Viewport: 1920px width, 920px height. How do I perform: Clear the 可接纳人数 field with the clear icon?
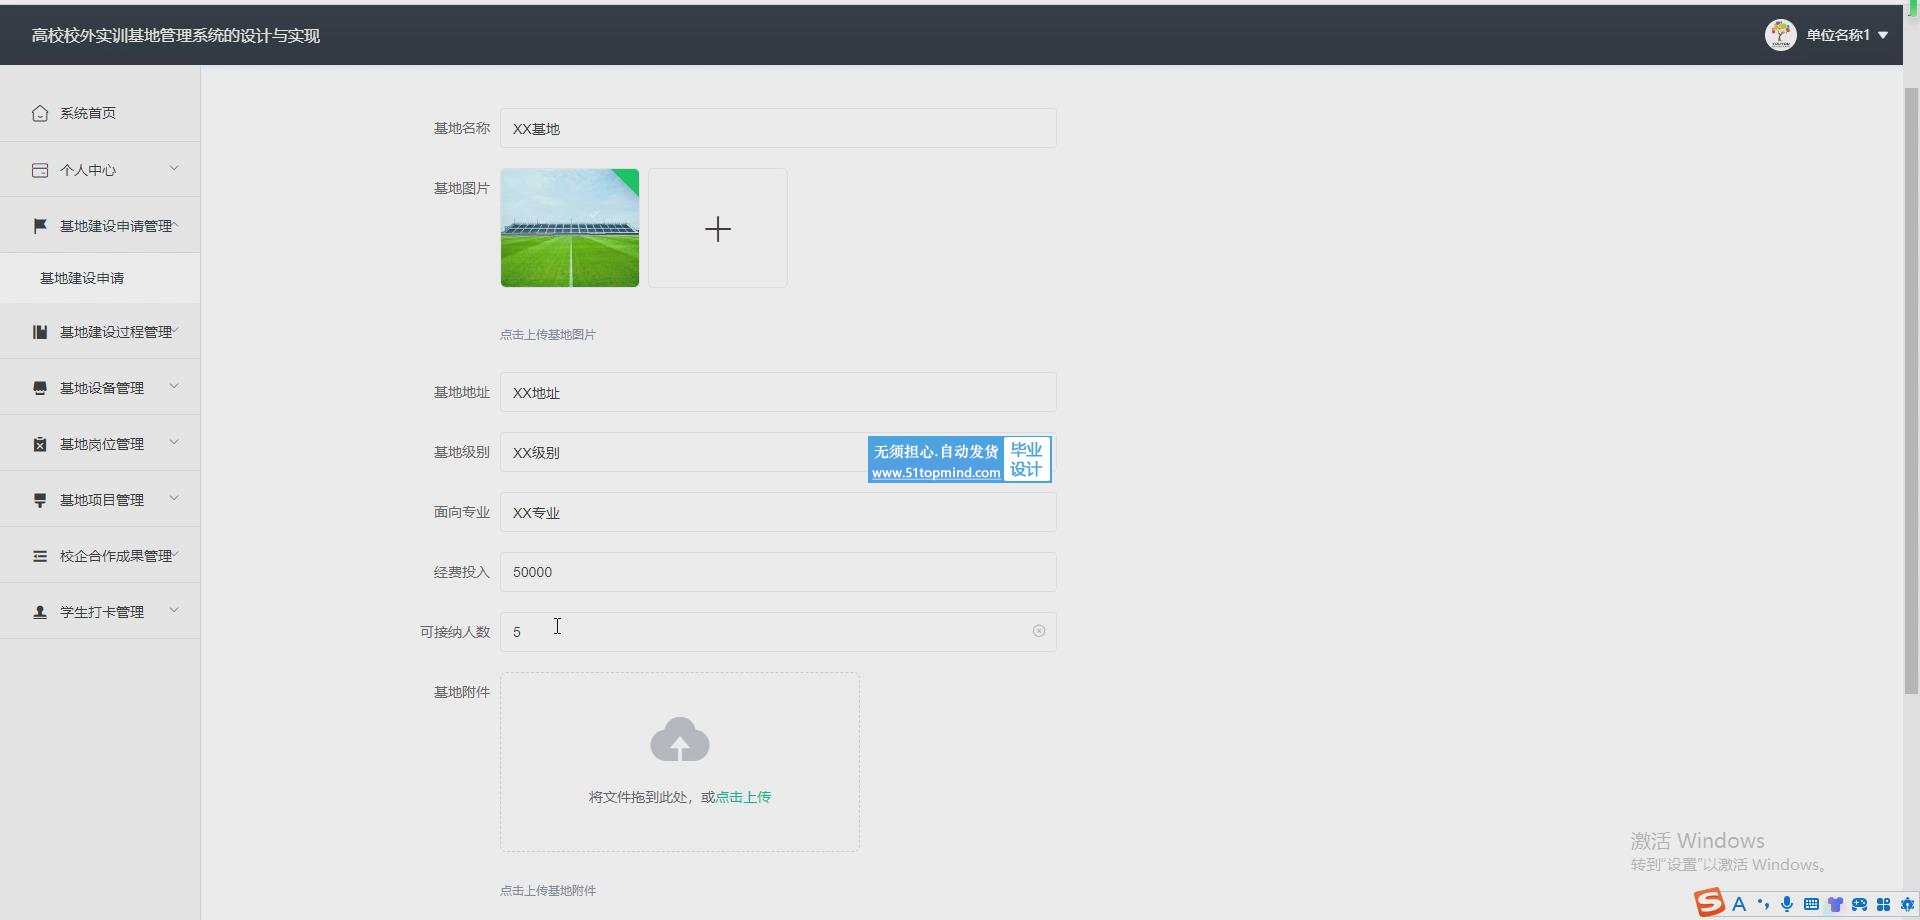click(1039, 631)
